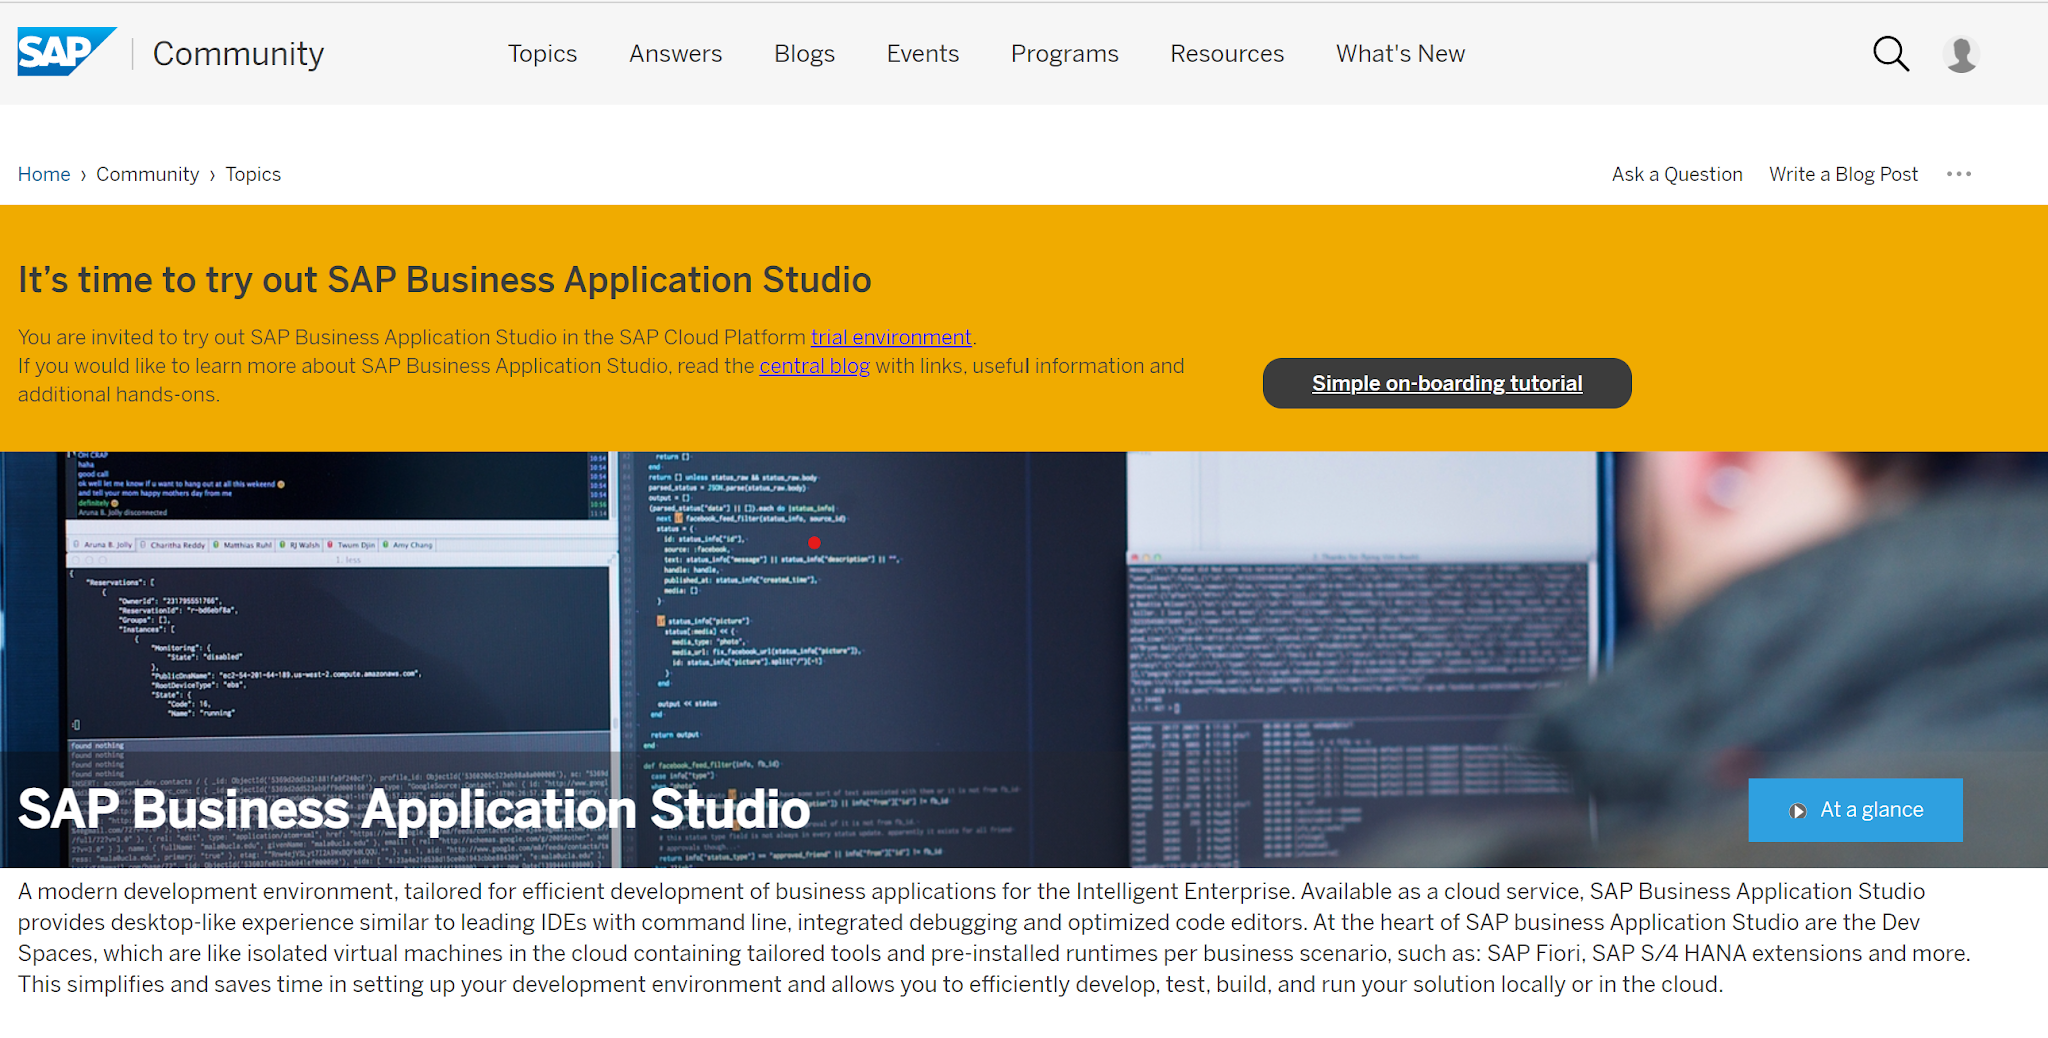The width and height of the screenshot is (2048, 1038).
Task: Open the trial environment link
Action: coord(891,337)
